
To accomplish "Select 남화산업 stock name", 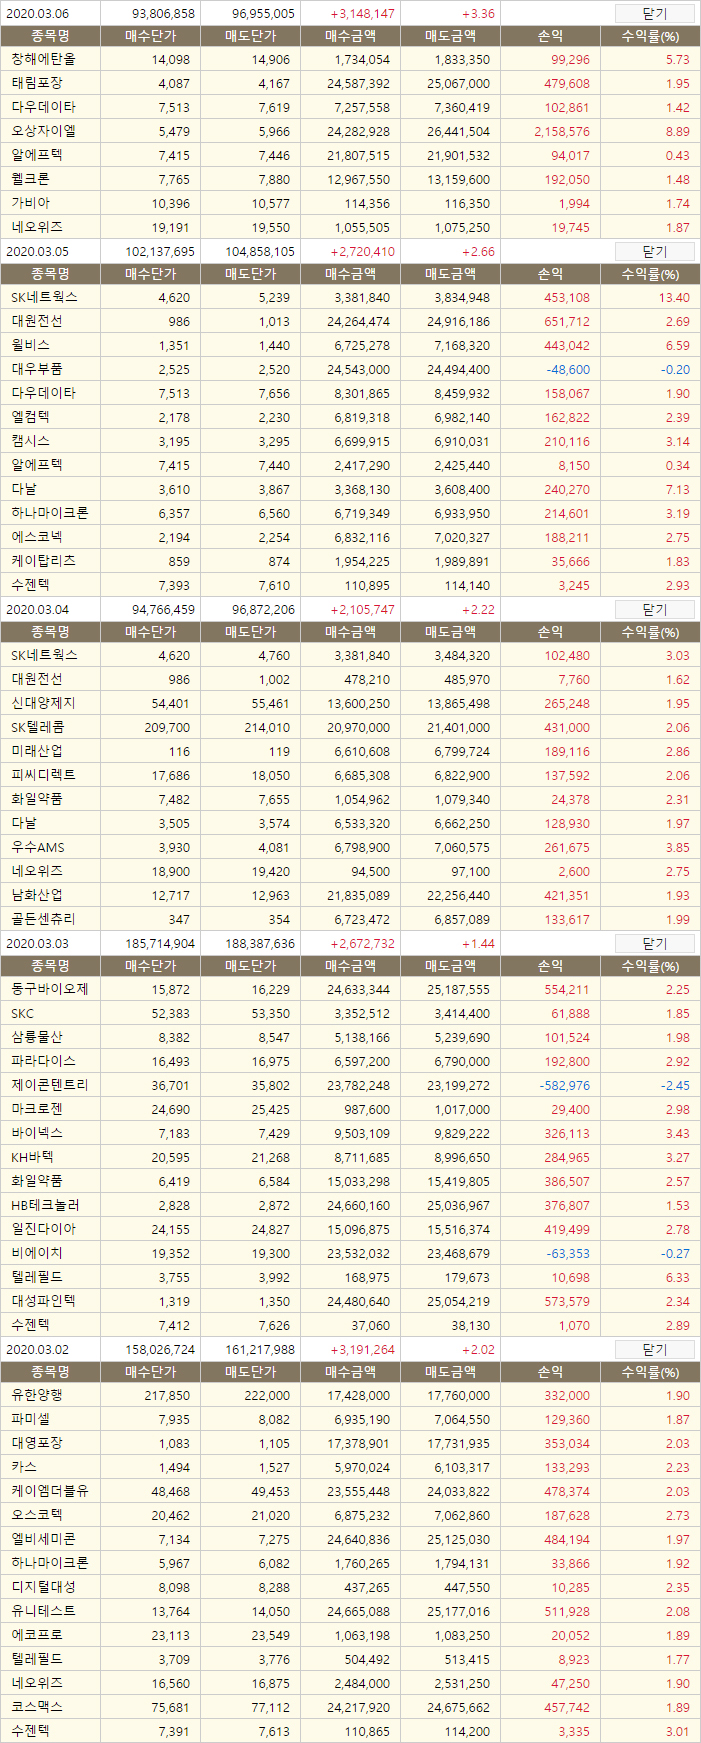I will (37, 895).
